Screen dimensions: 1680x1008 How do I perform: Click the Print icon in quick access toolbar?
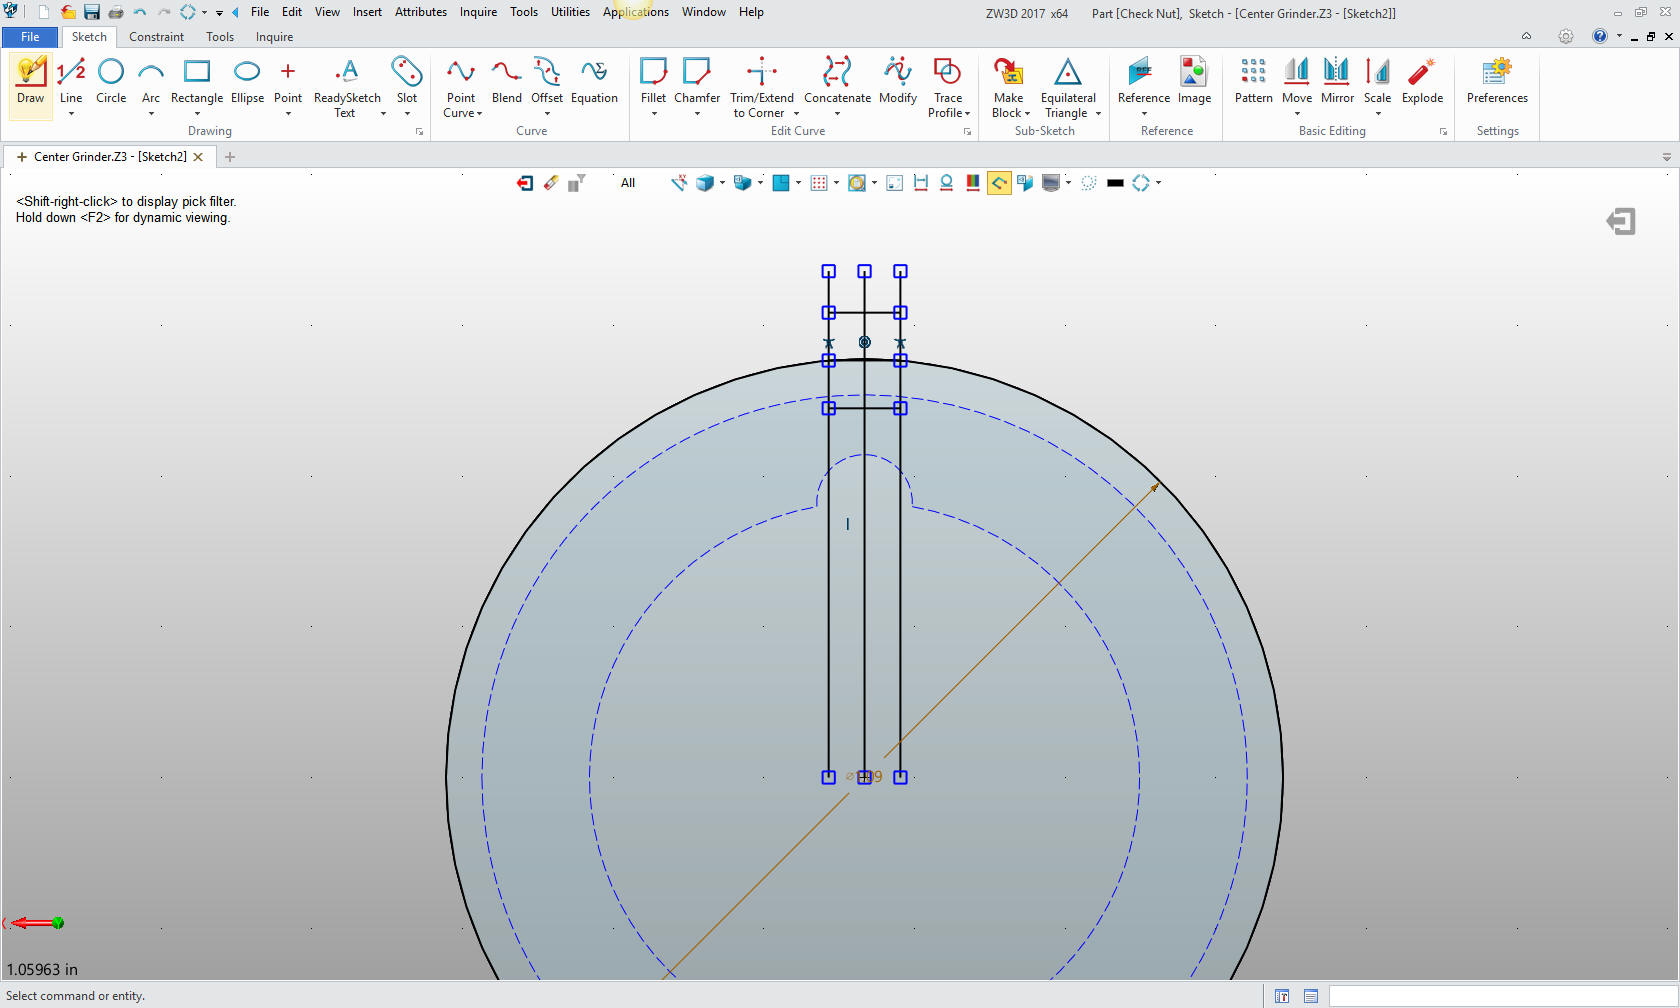pos(116,12)
